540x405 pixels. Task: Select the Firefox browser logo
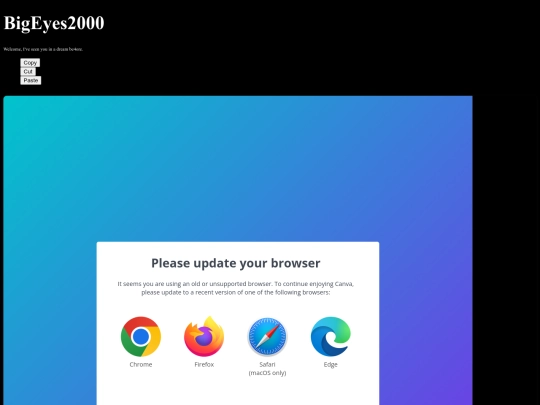coord(204,336)
